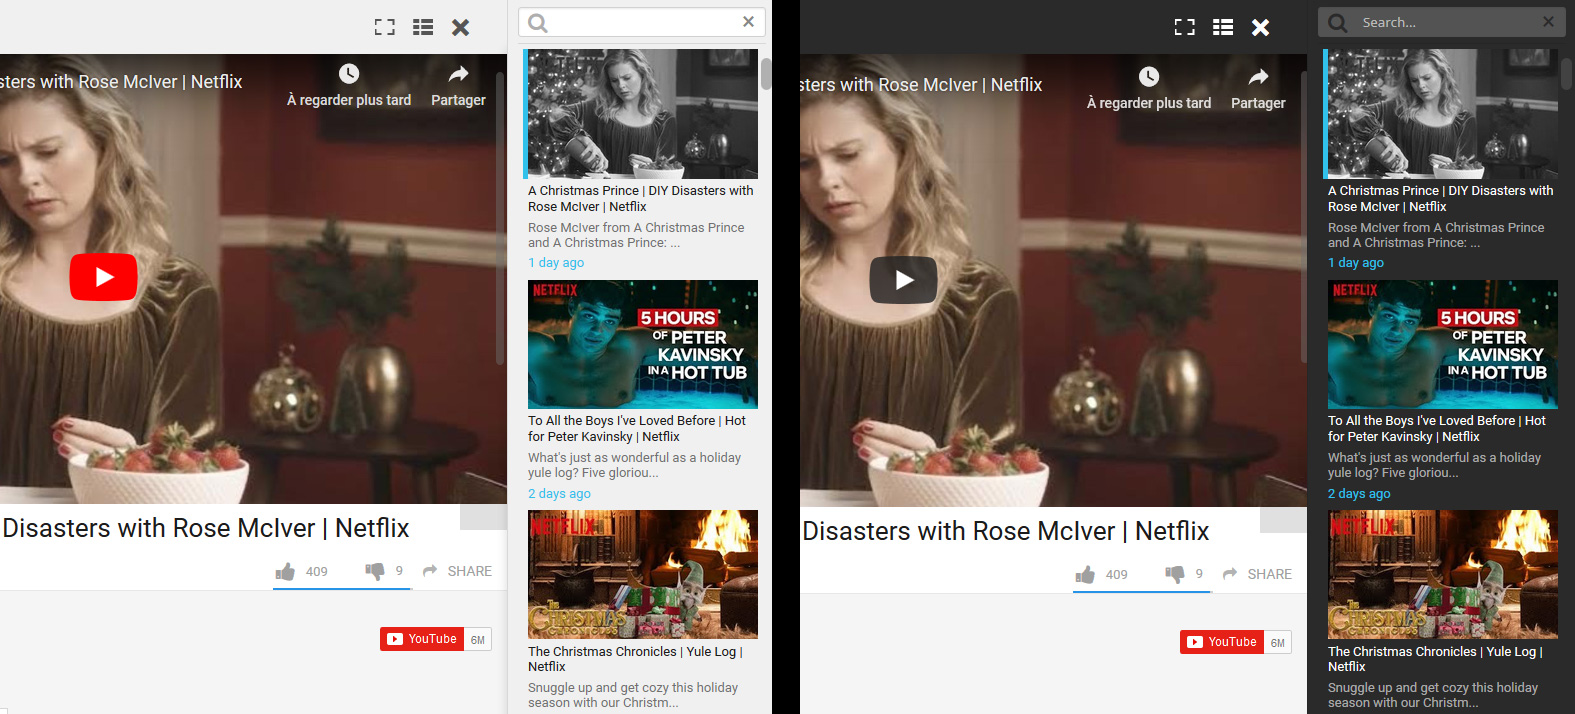Click thumbs up icon in light theme panel
The height and width of the screenshot is (714, 1575).
(285, 571)
